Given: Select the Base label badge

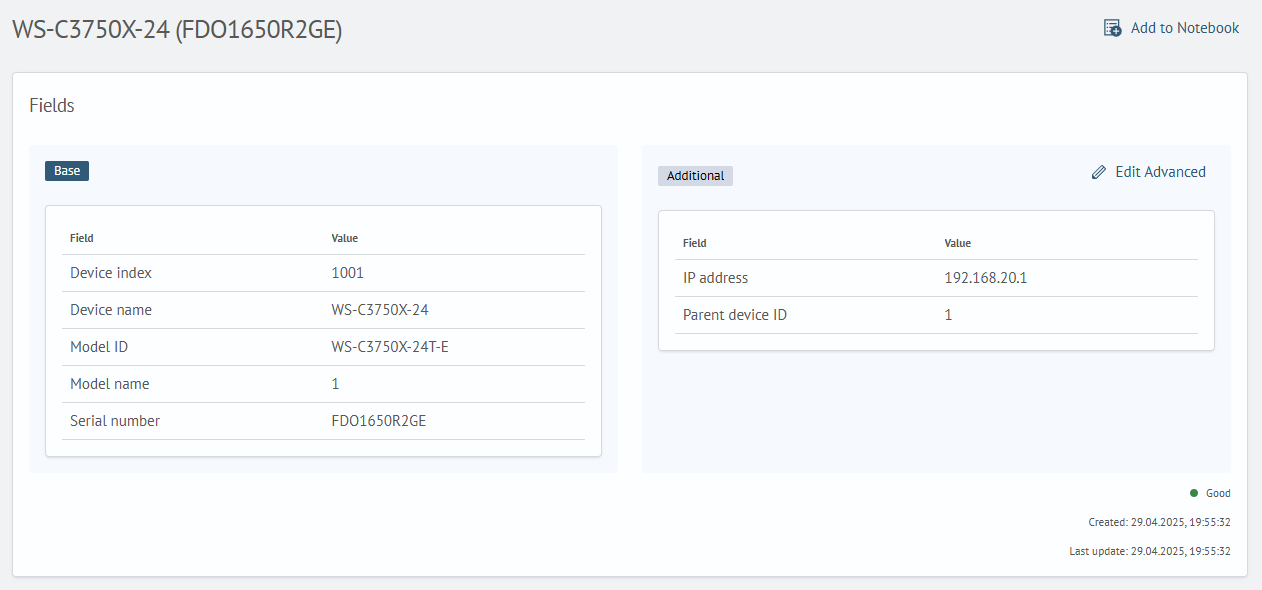Looking at the screenshot, I should click(x=67, y=171).
